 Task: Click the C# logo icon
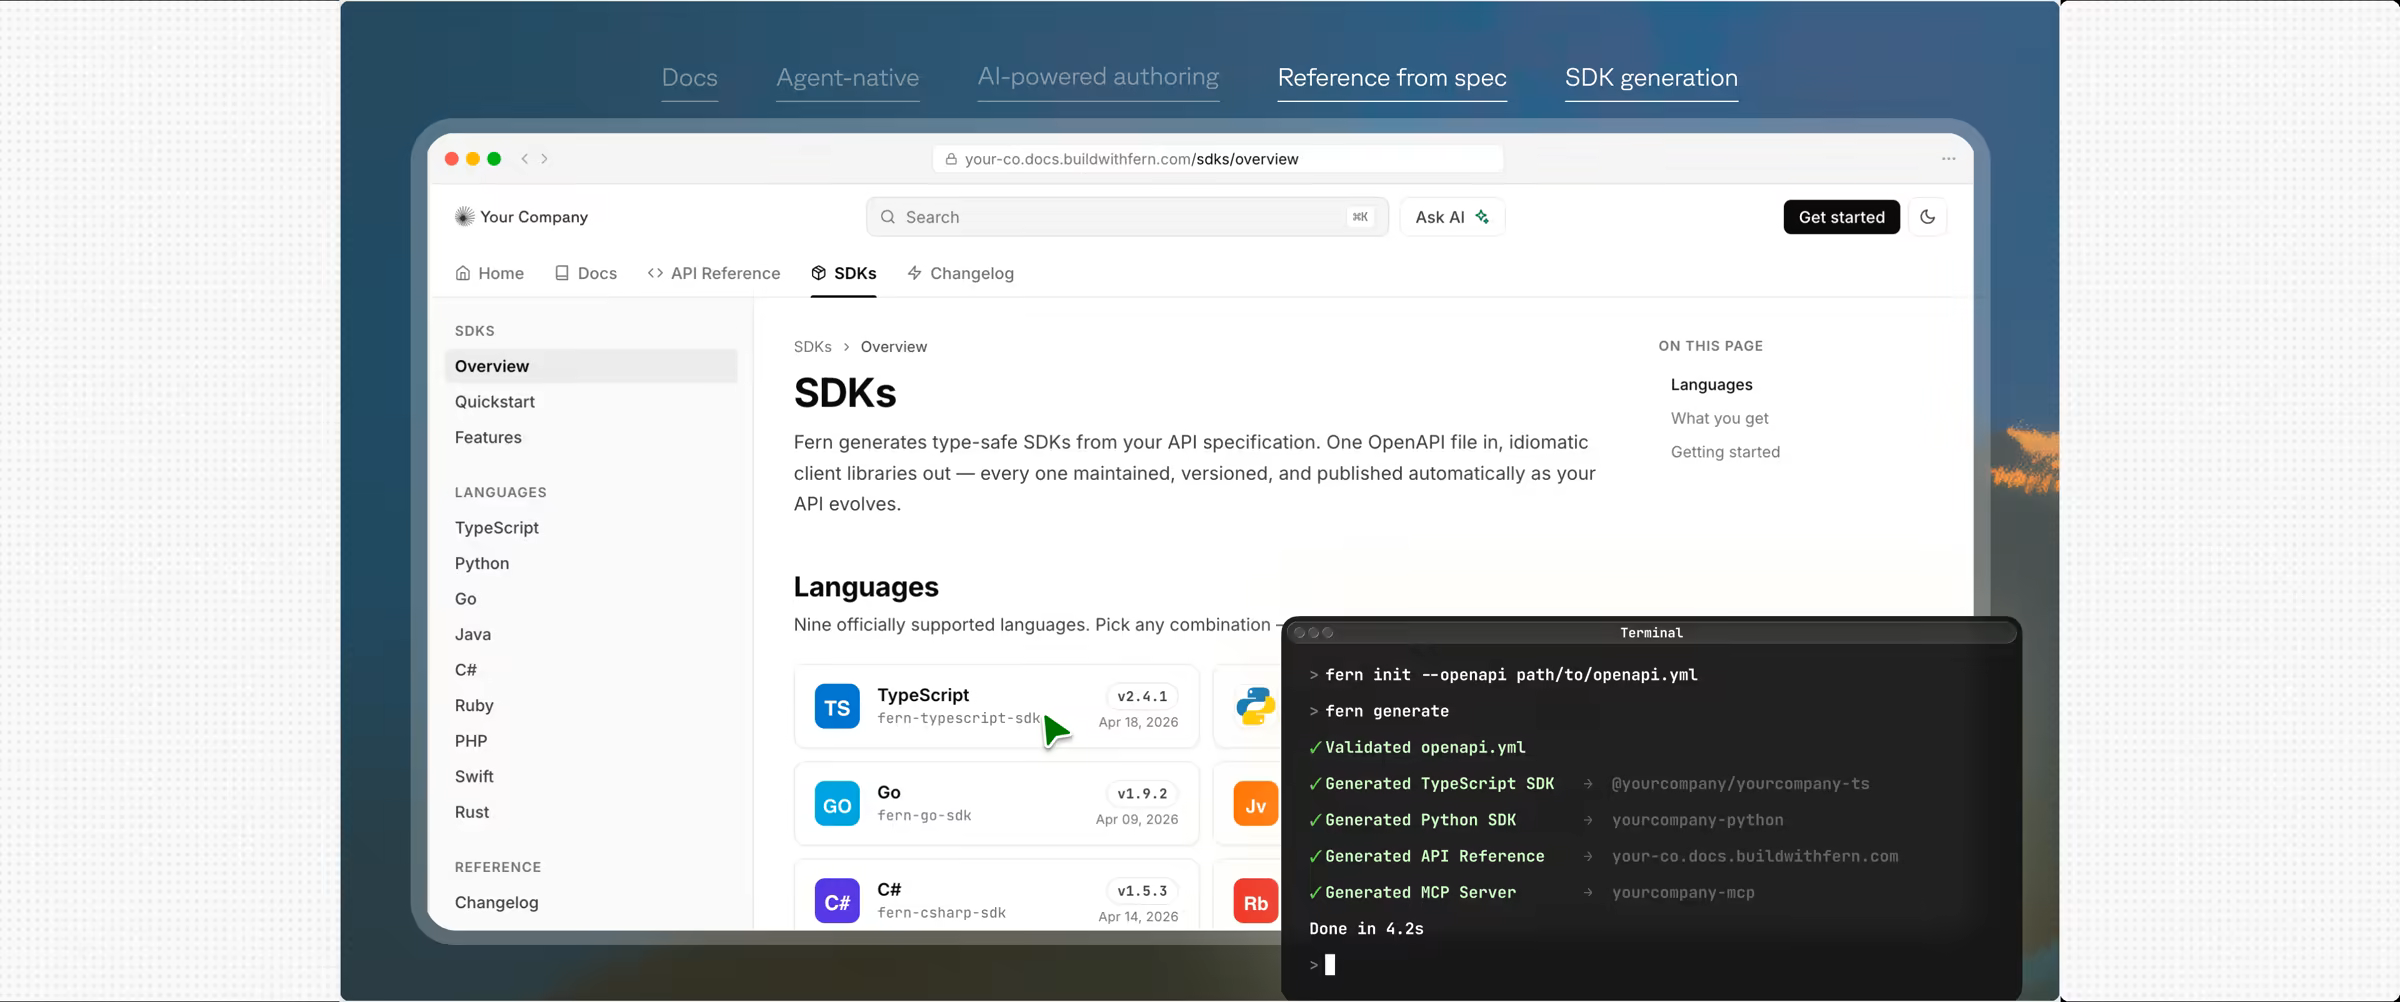[837, 901]
